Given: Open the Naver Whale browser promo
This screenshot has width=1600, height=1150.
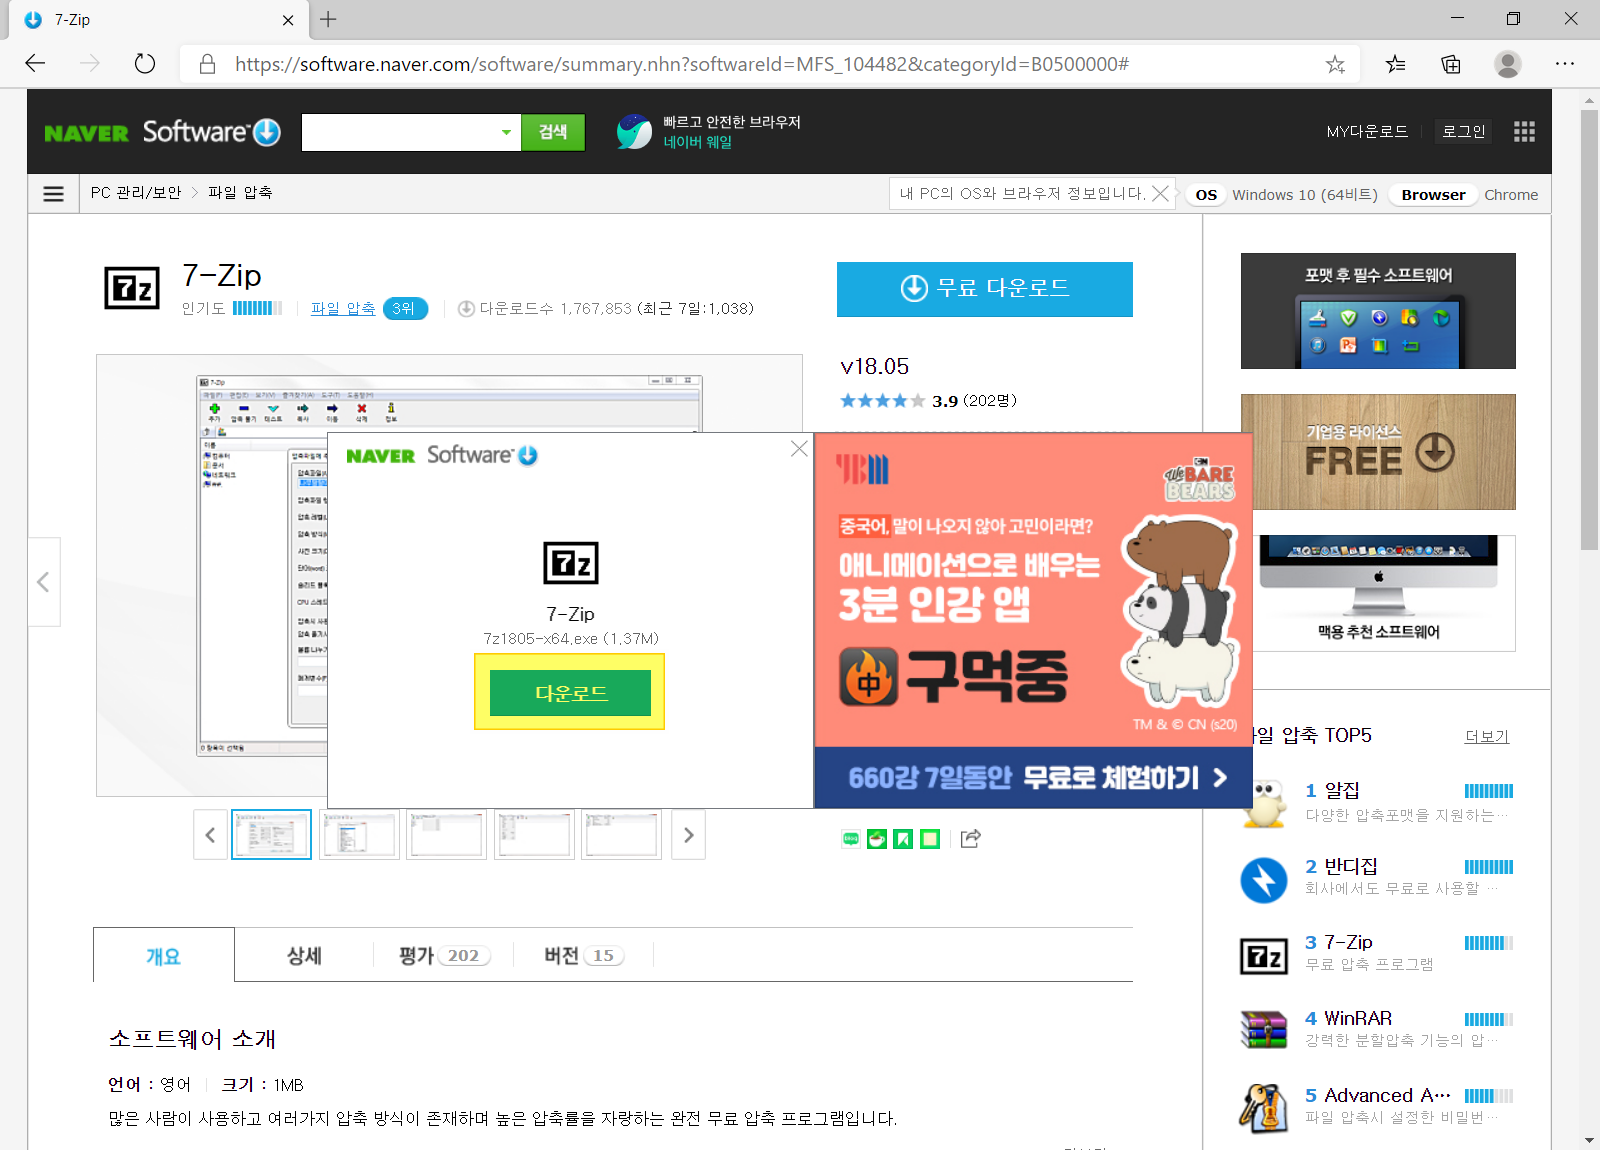Looking at the screenshot, I should tap(709, 132).
